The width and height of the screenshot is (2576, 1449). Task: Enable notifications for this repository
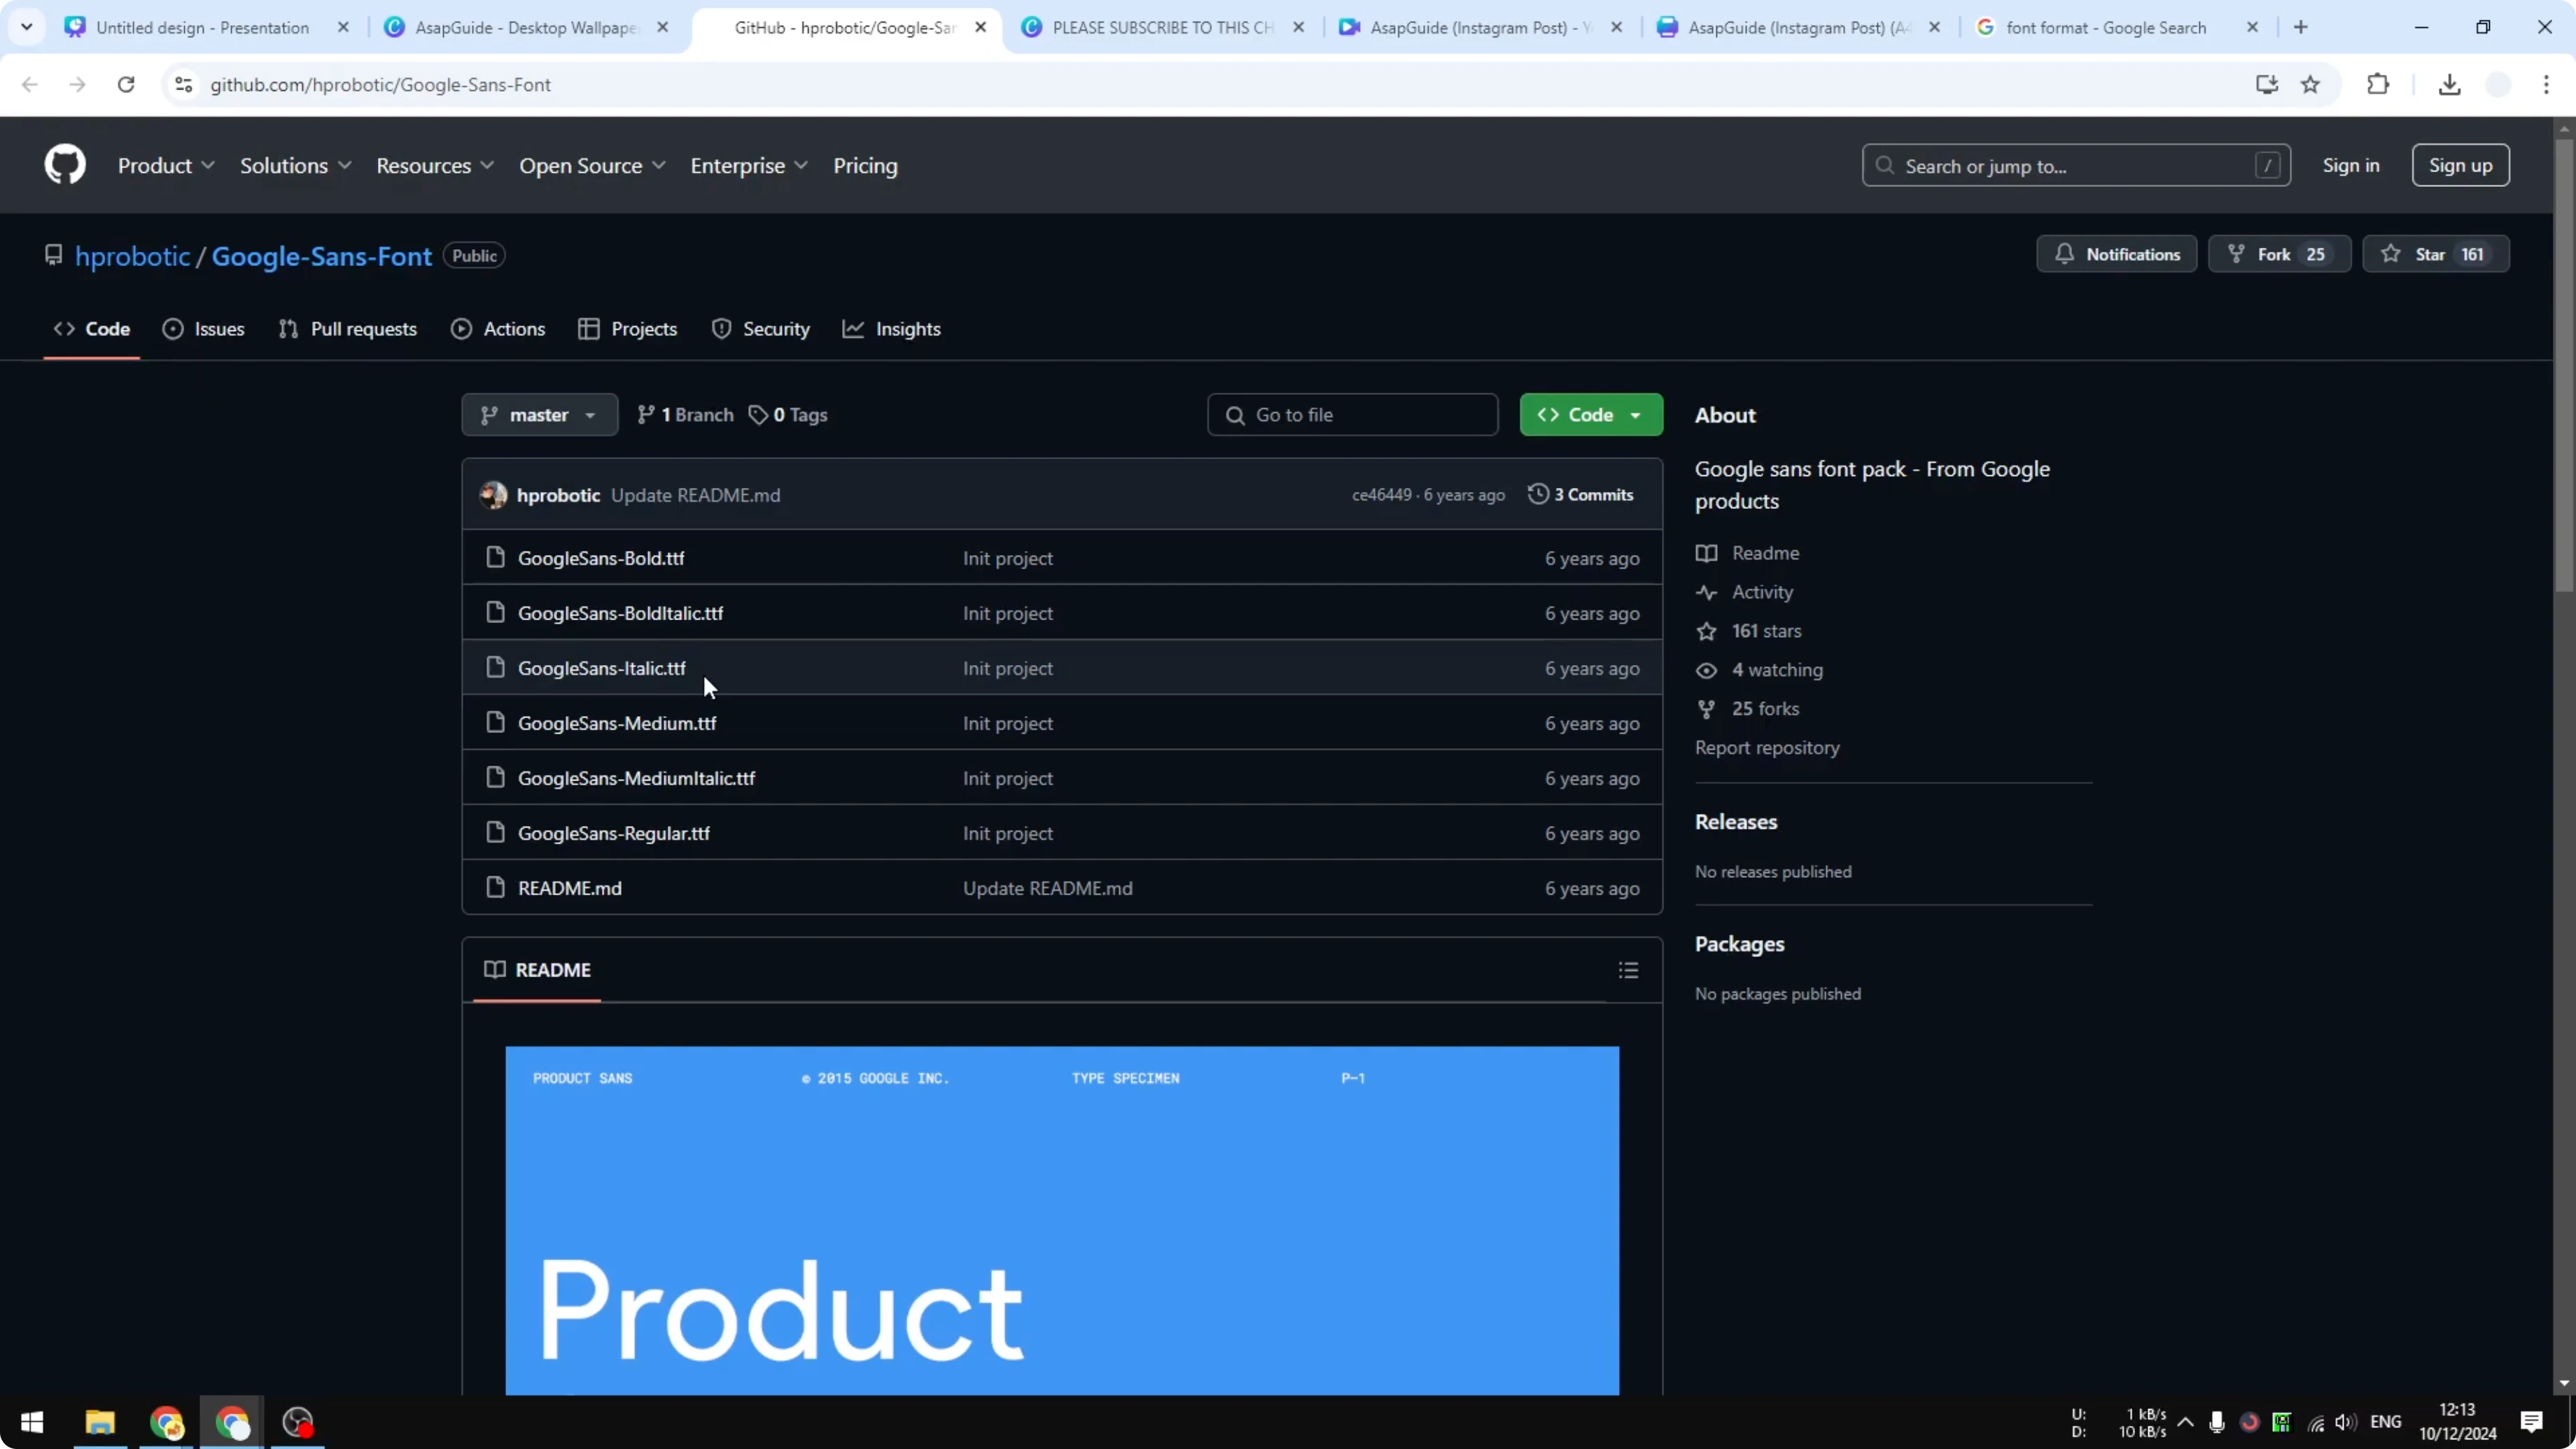2117,253
